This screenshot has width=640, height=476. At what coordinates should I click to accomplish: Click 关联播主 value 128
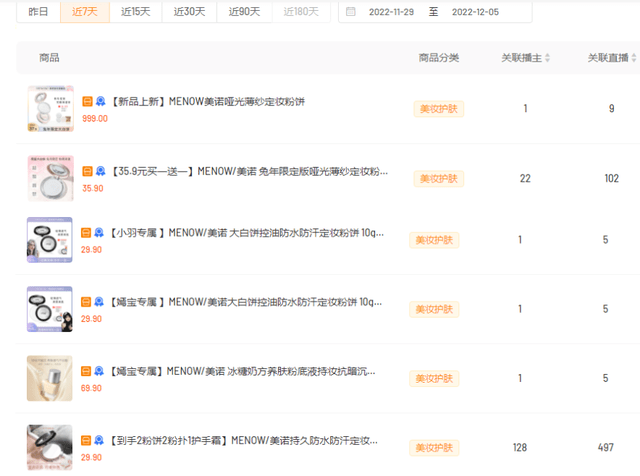(x=520, y=448)
